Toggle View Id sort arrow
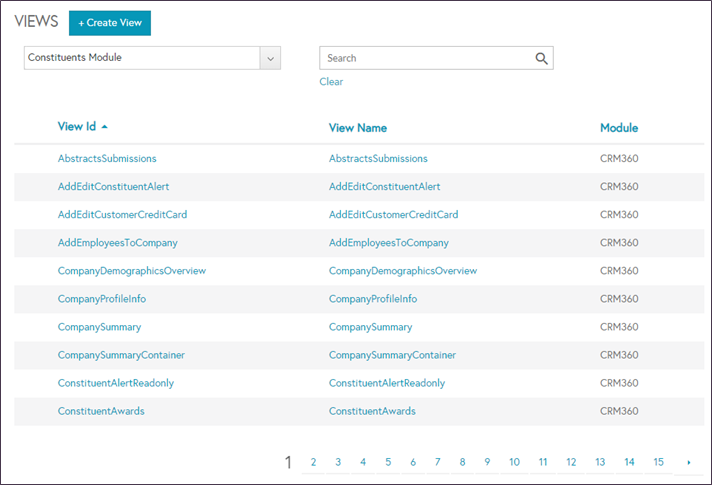Viewport: 712px width, 485px height. pyautogui.click(x=104, y=127)
